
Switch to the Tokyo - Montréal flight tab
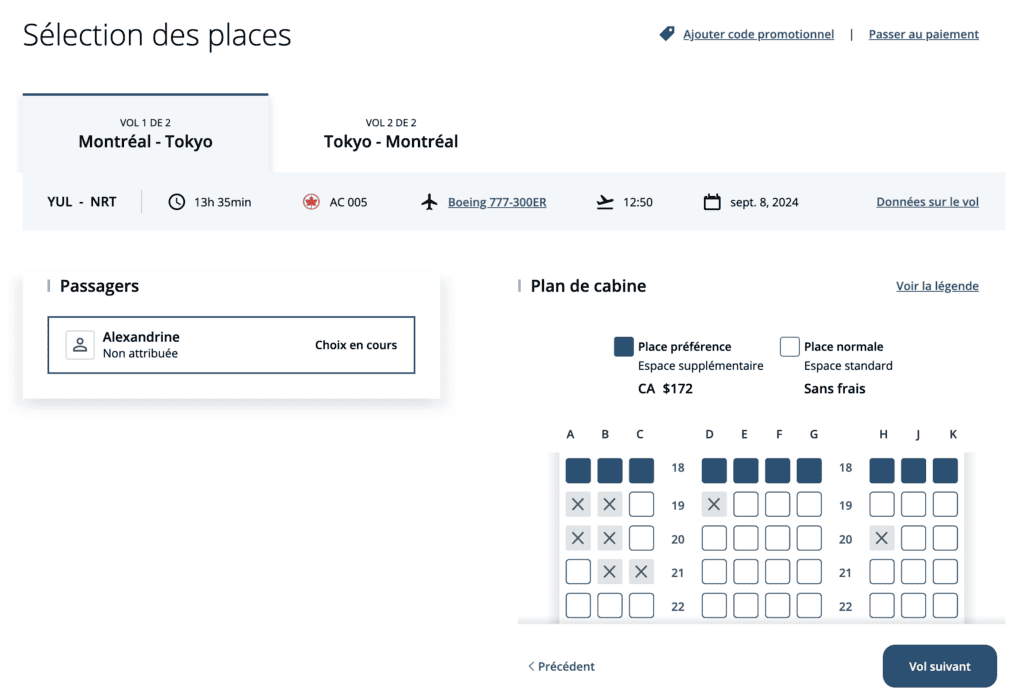[x=391, y=133]
